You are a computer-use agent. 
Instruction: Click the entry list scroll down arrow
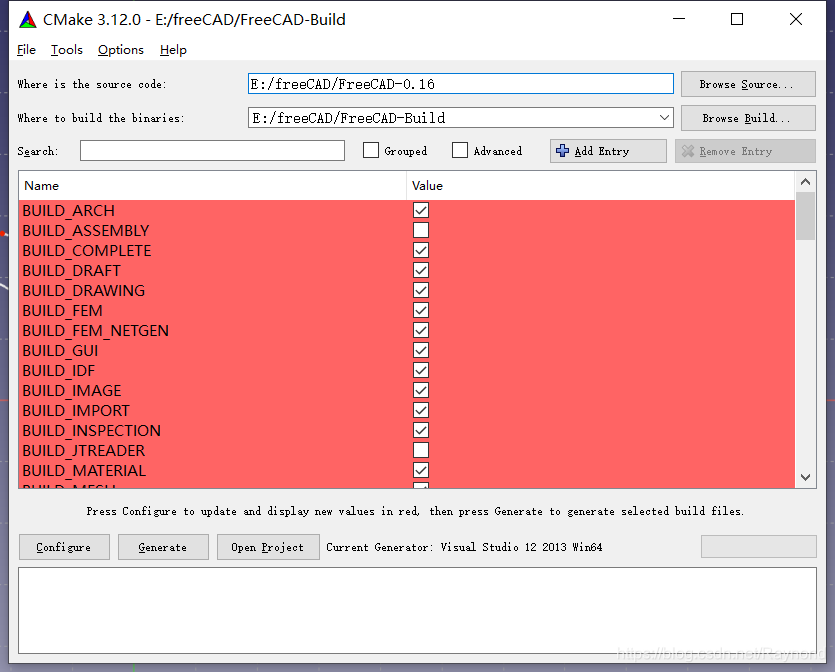[805, 477]
